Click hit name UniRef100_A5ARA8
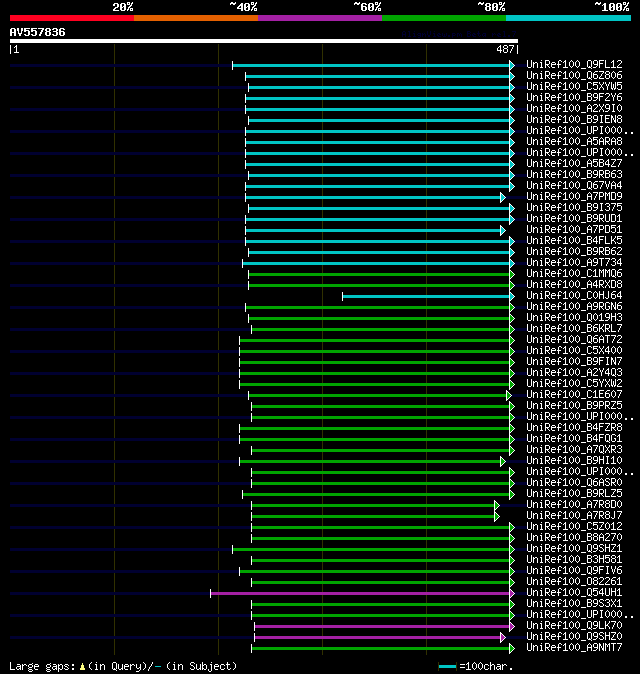Image resolution: width=640 pixels, height=674 pixels. 574,141
